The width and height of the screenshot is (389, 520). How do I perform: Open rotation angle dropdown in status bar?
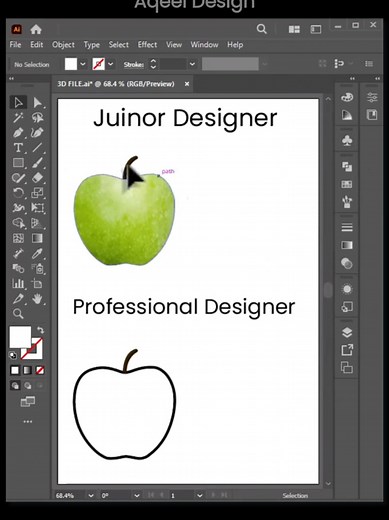(x=137, y=496)
